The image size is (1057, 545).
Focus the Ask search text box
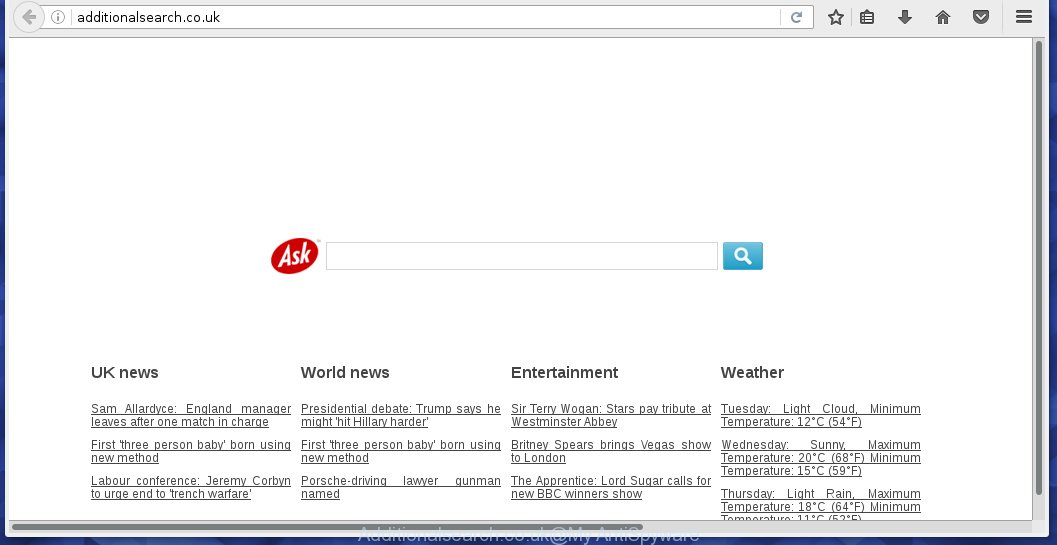pyautogui.click(x=522, y=256)
